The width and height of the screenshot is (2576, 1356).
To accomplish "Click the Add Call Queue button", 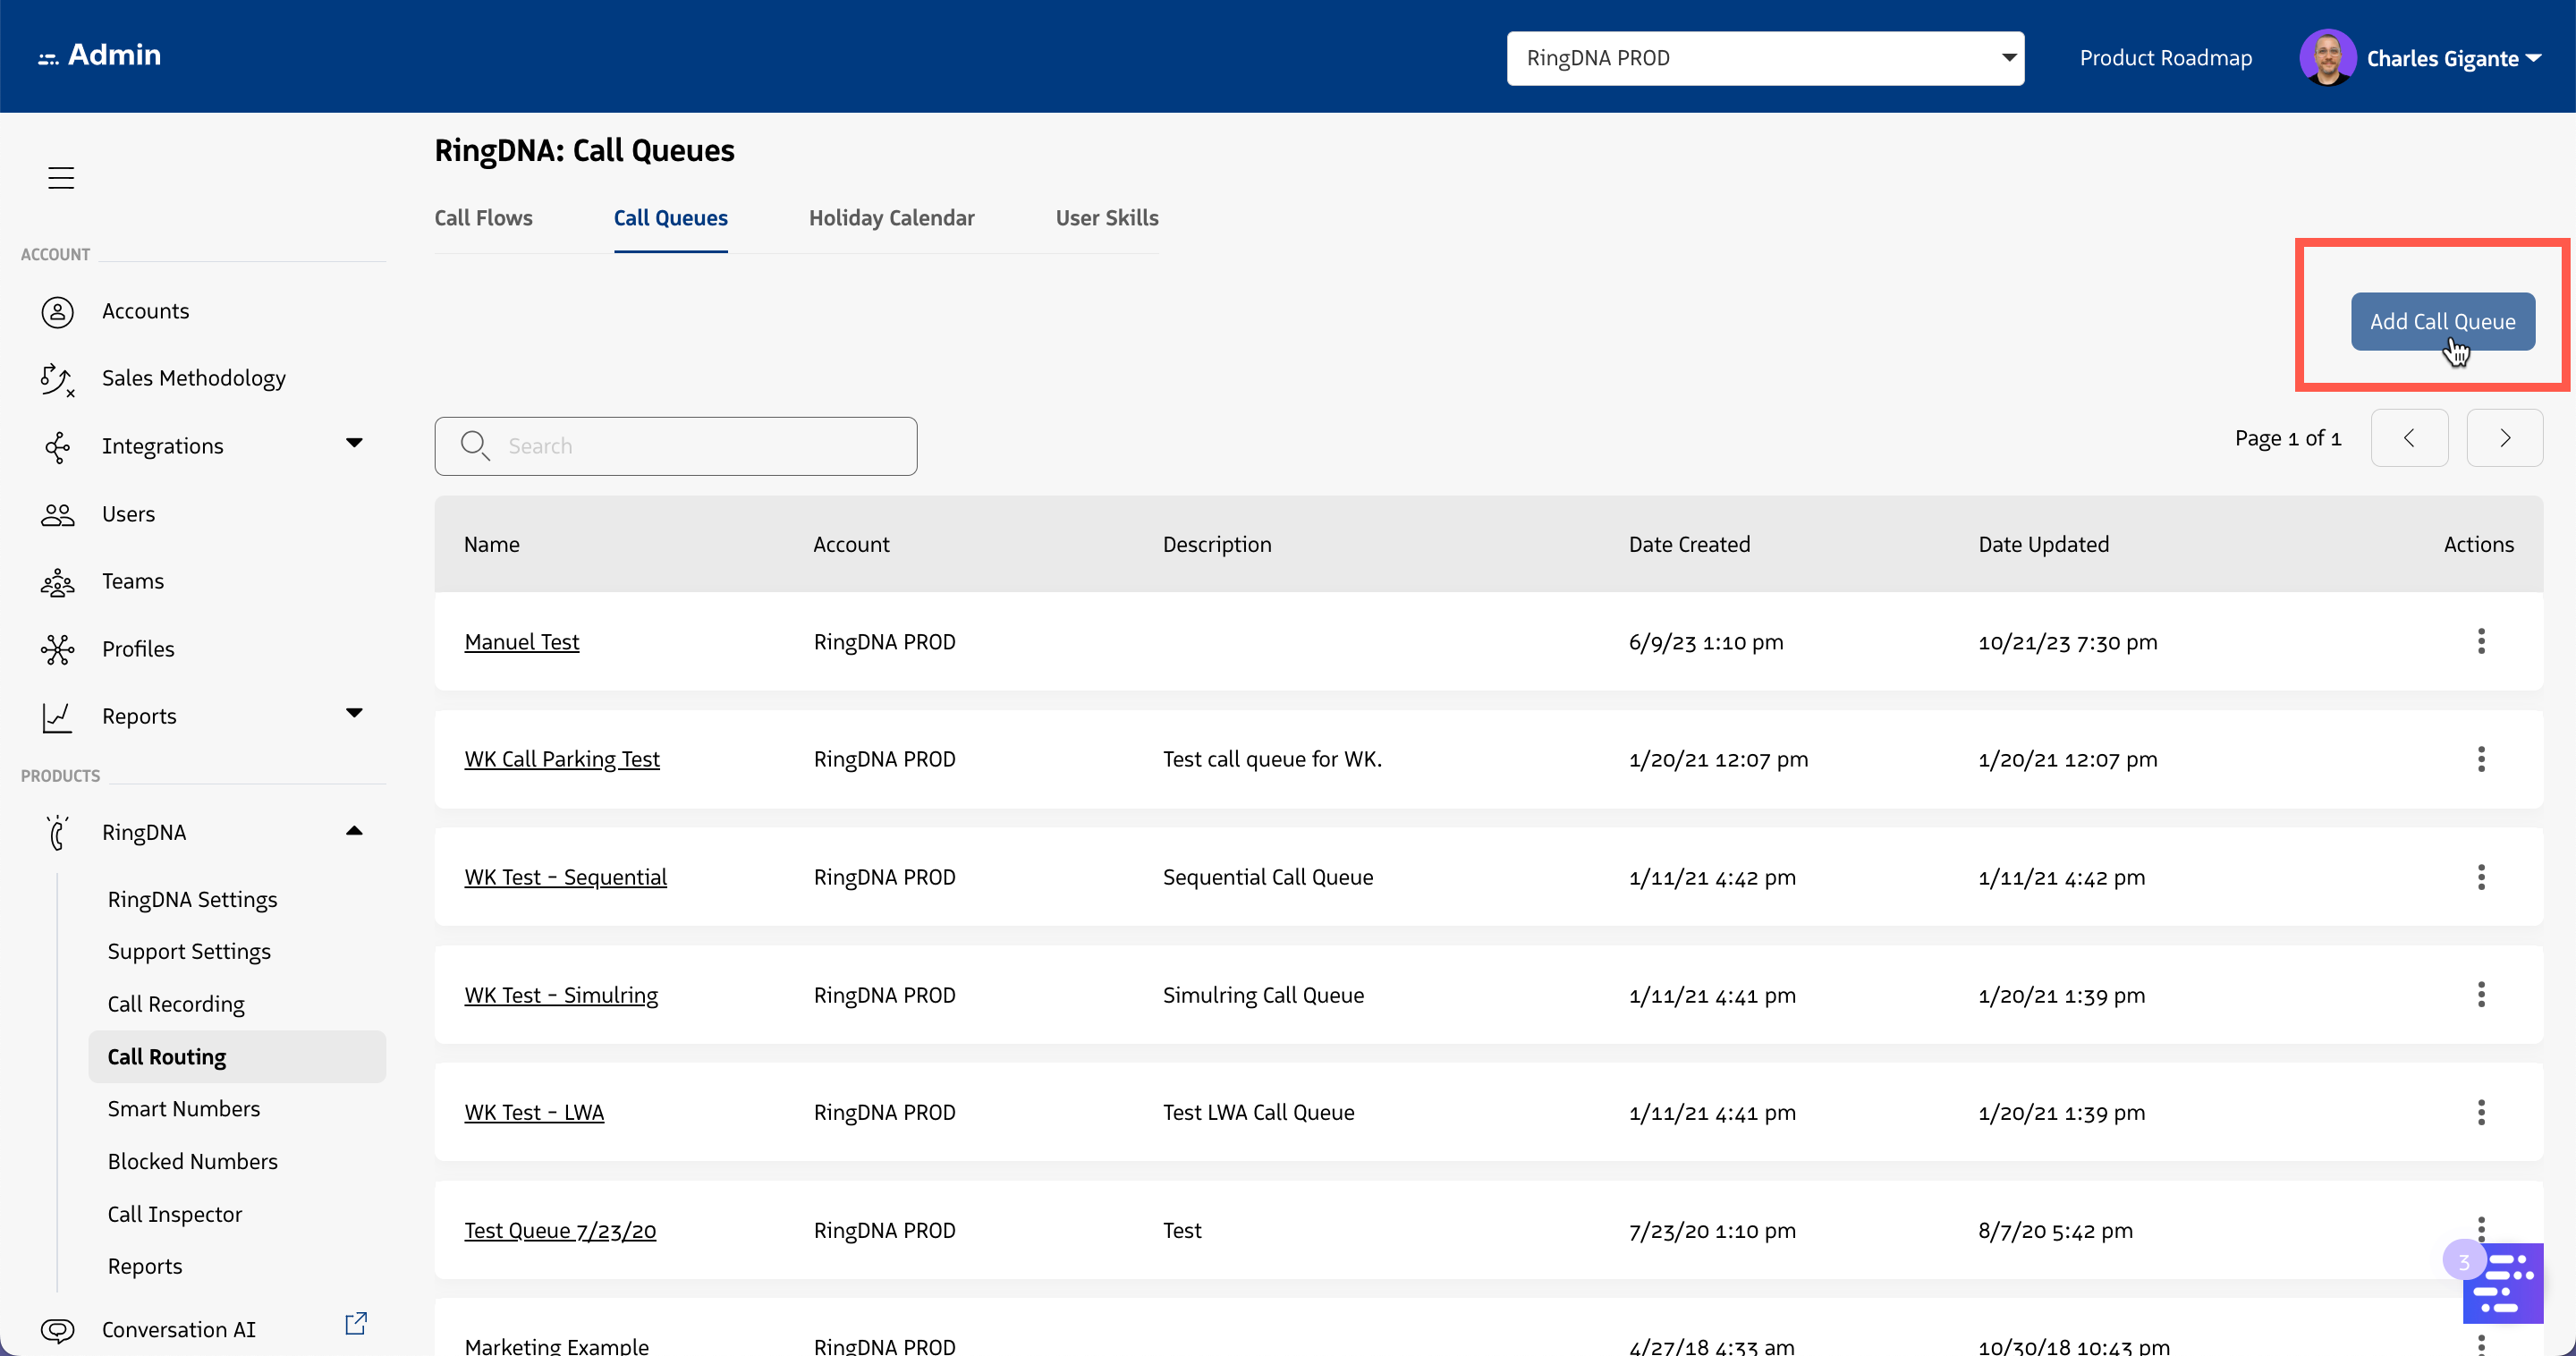I will tap(2442, 322).
